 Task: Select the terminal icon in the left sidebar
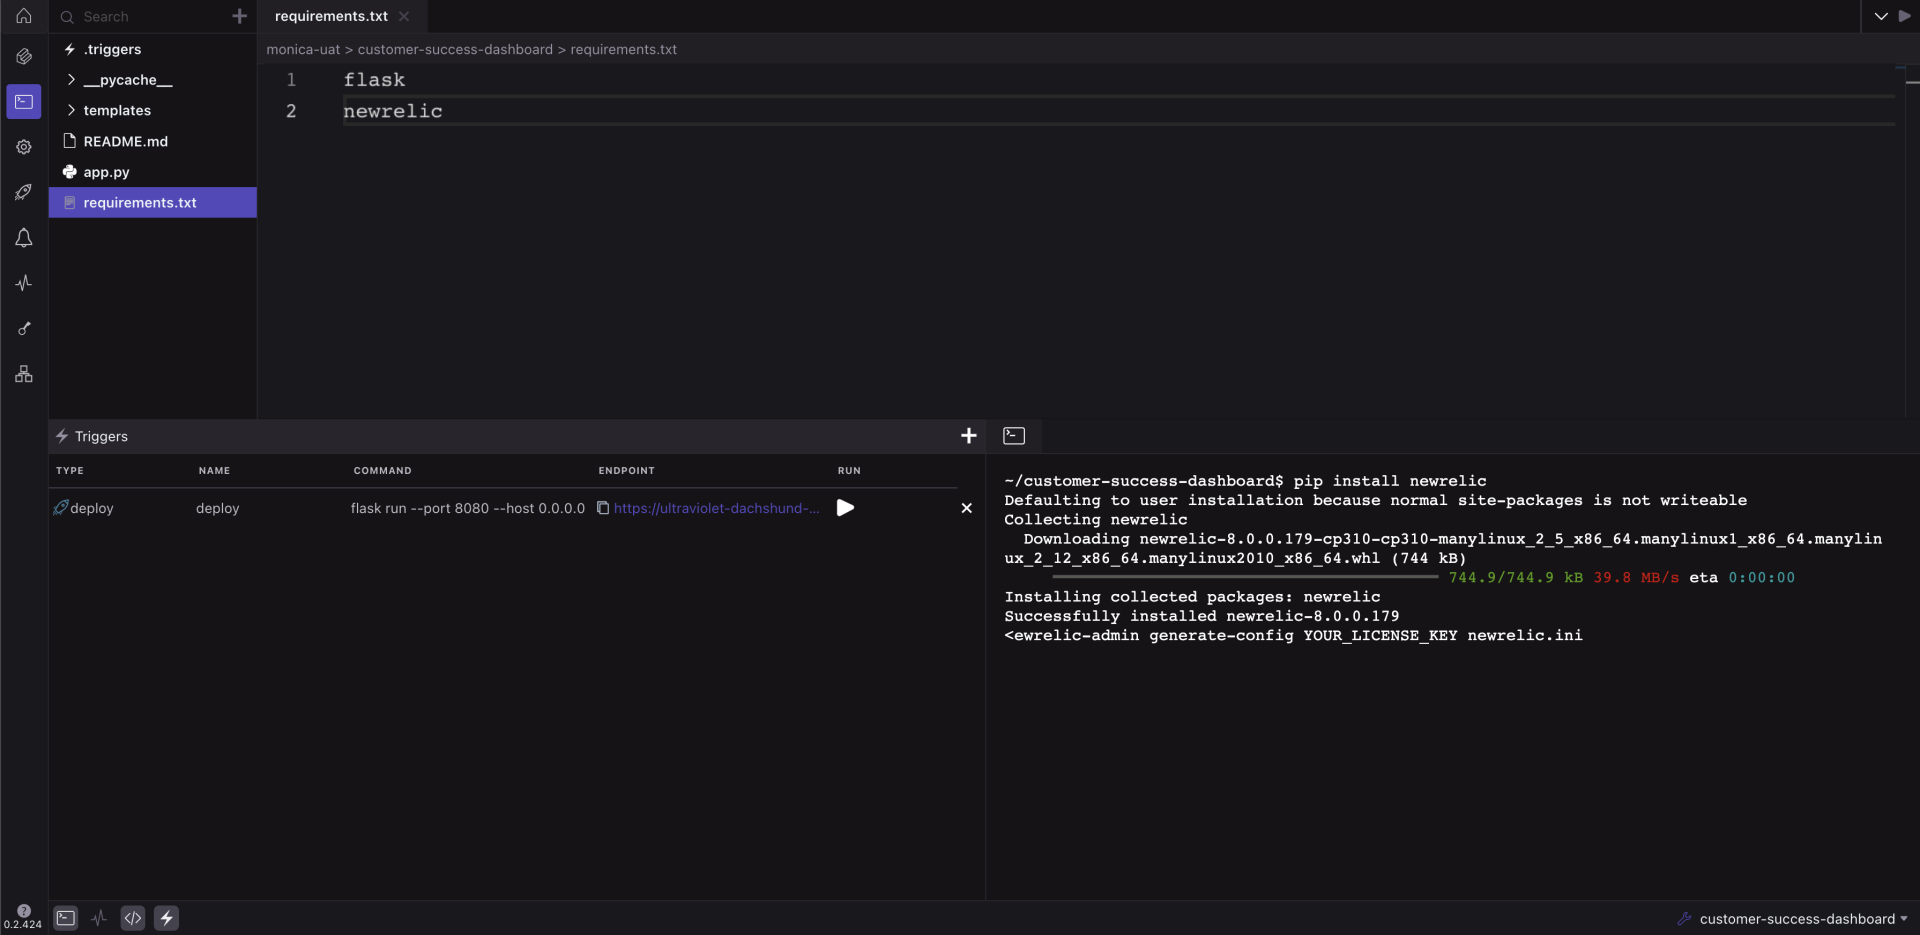click(x=24, y=101)
